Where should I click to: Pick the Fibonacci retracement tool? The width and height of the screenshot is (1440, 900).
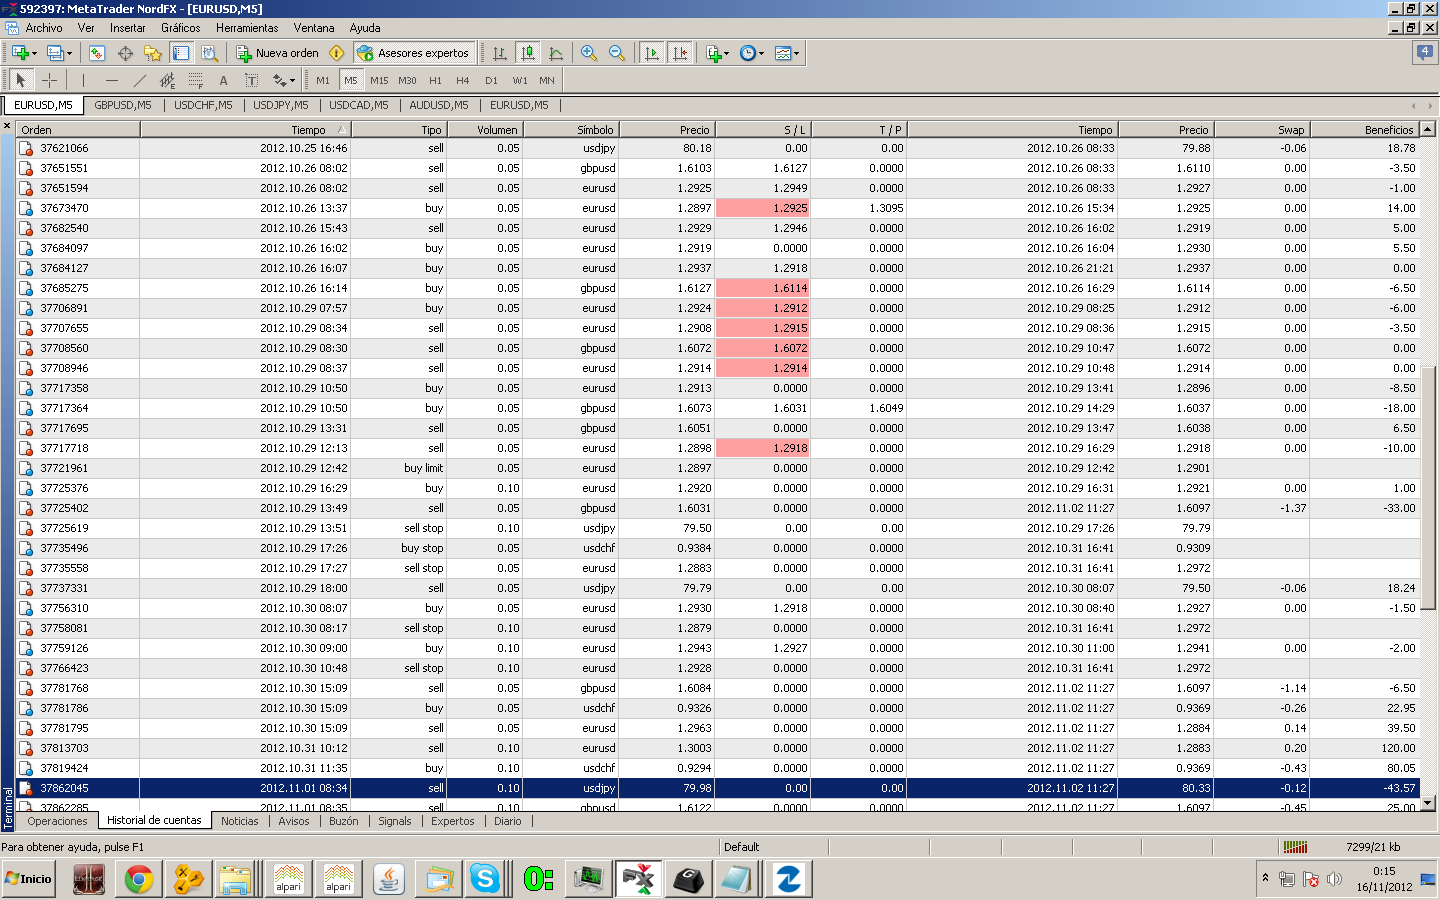click(195, 80)
